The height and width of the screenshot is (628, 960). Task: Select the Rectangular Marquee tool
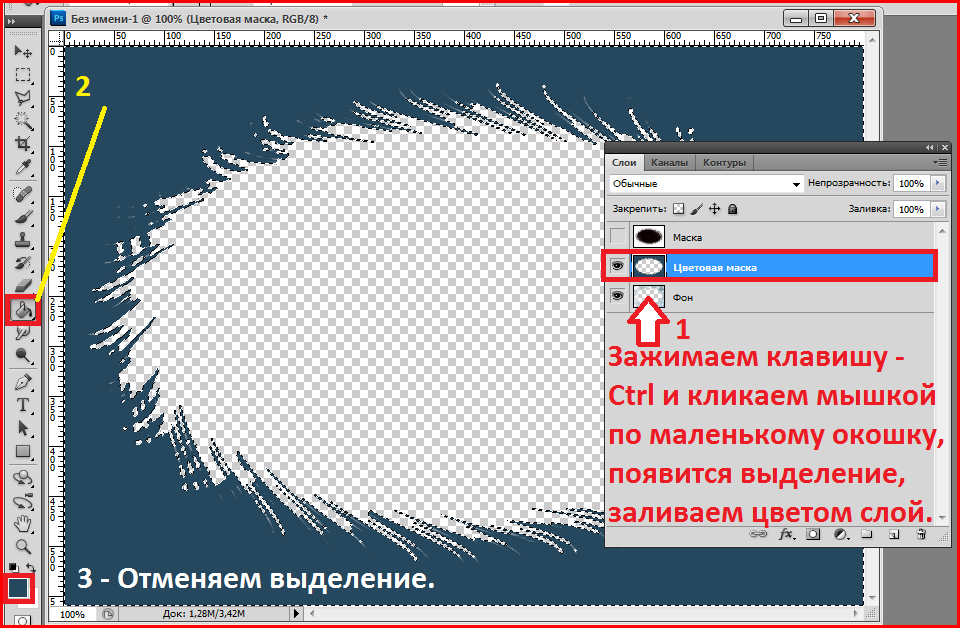point(23,75)
